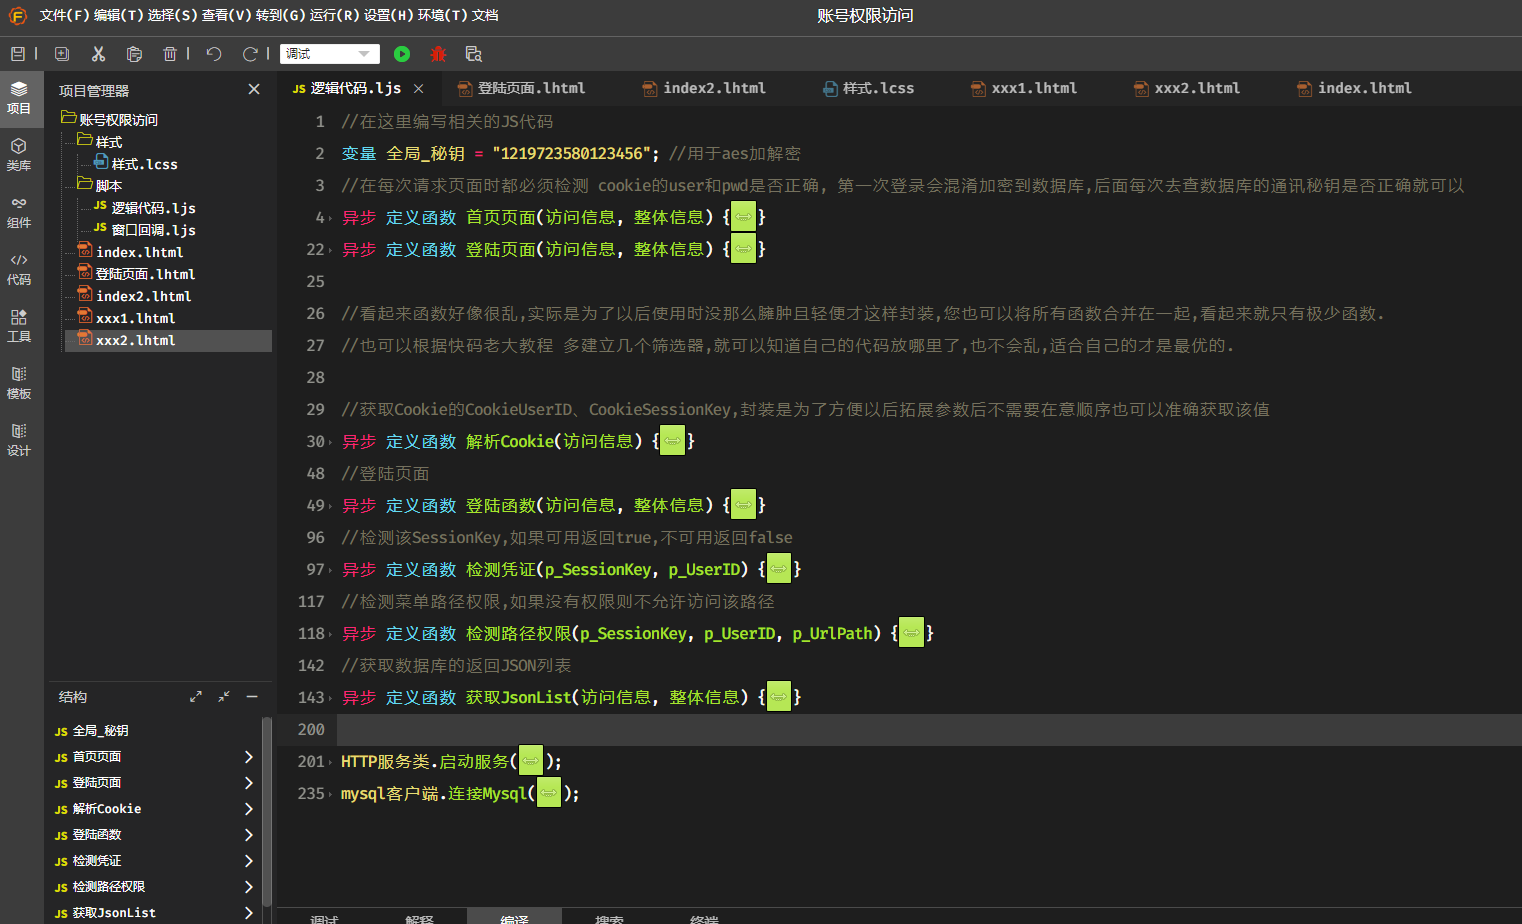
Task: Open the 转到(G) menu
Action: tap(280, 16)
